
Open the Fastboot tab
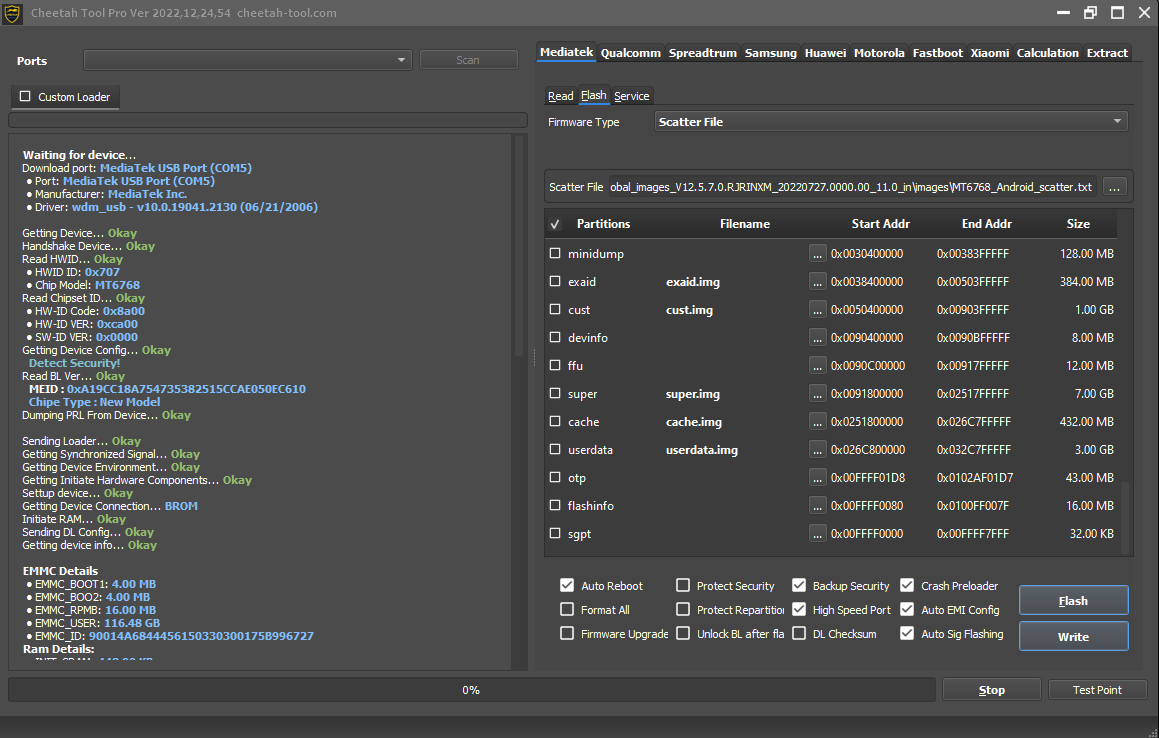coord(937,53)
